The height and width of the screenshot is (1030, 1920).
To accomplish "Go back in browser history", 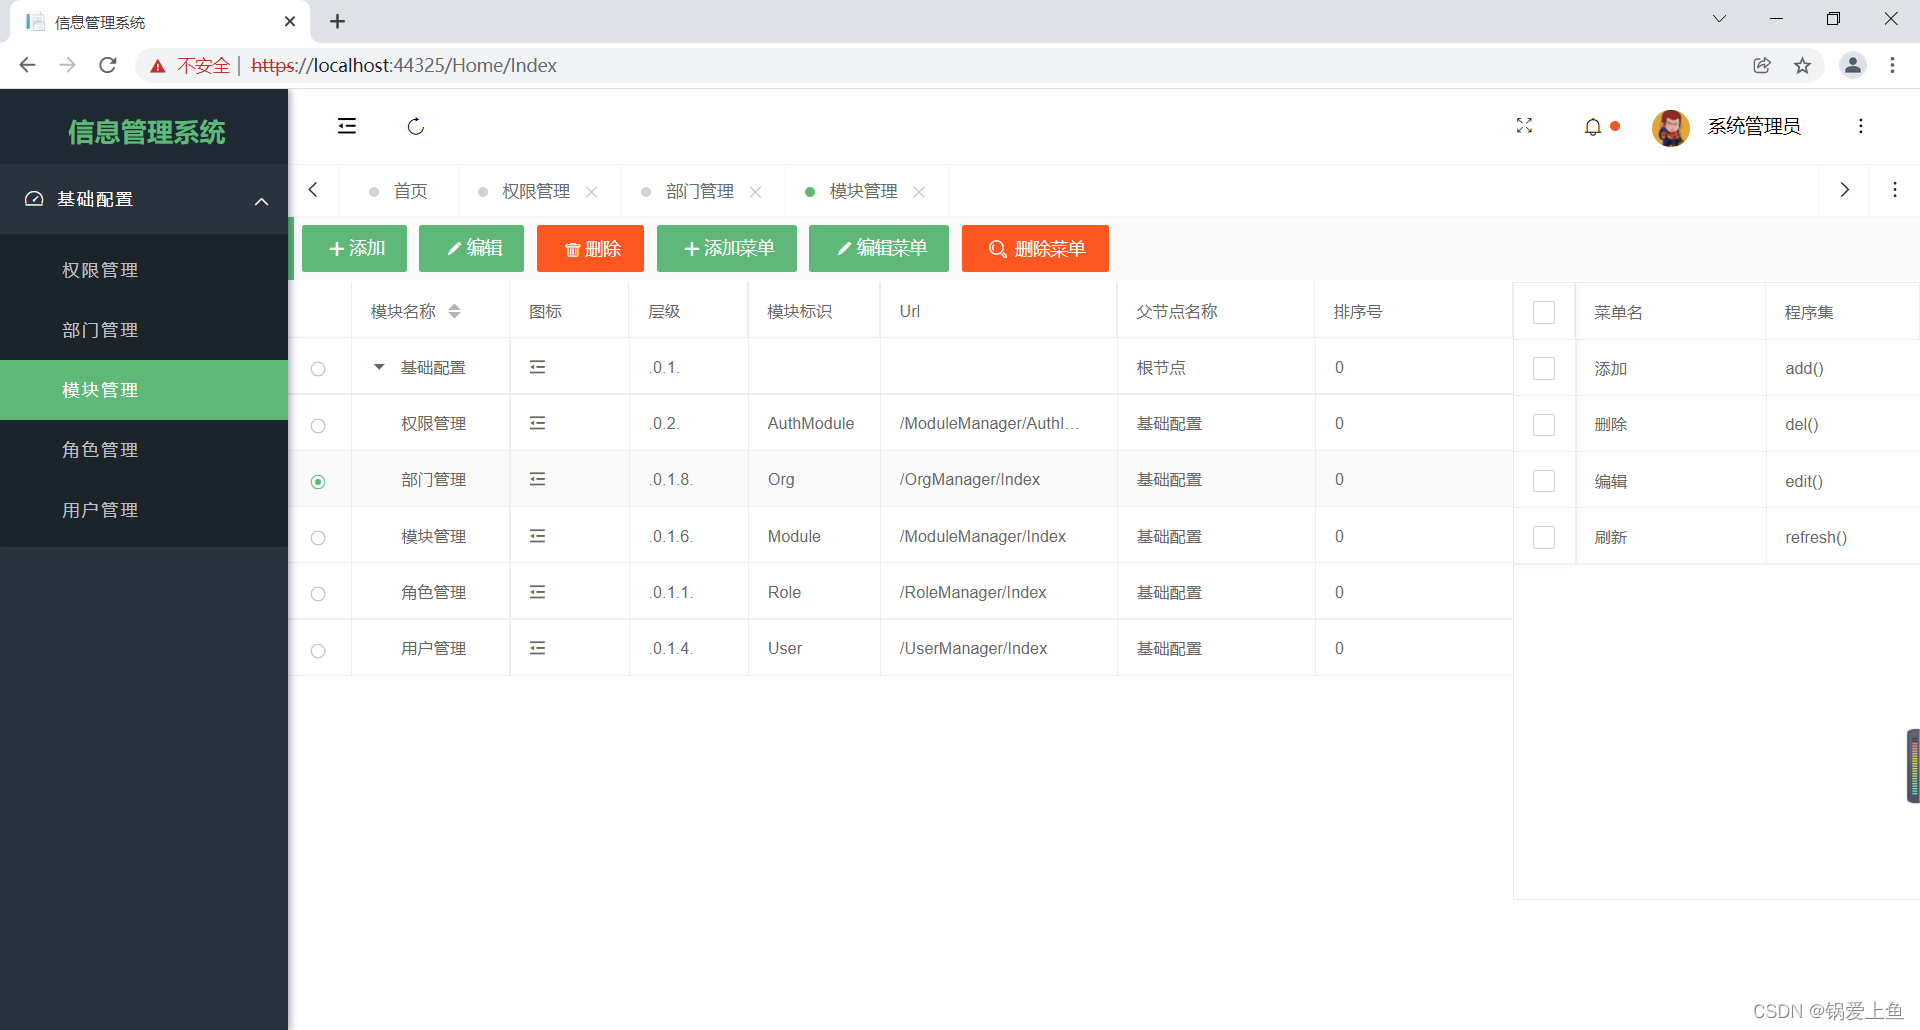I will click(x=28, y=65).
